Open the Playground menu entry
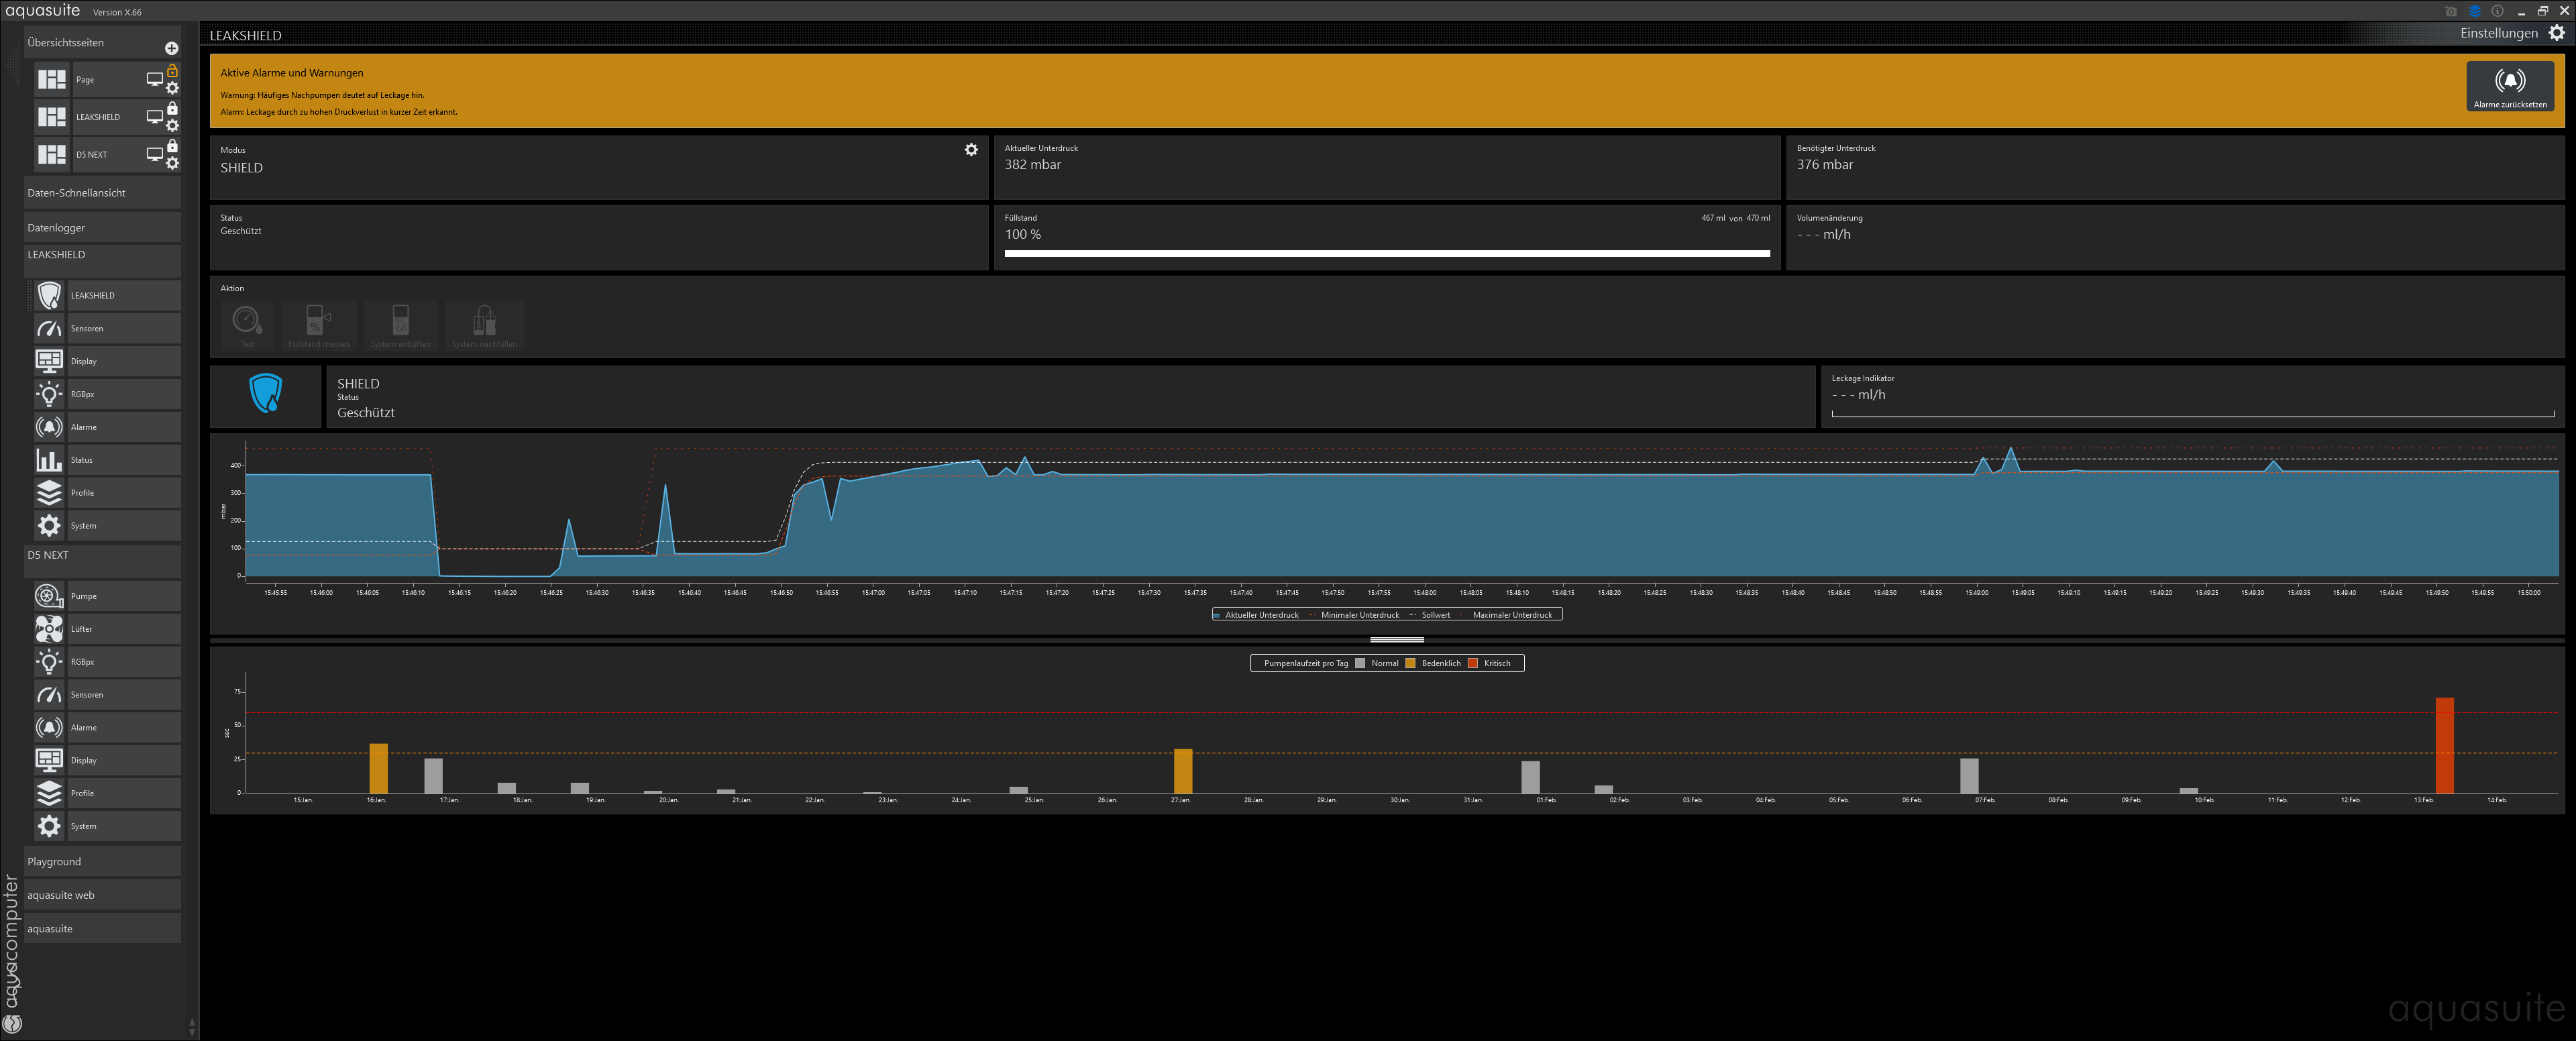Screen dimensions: 2576x1041 55,862
